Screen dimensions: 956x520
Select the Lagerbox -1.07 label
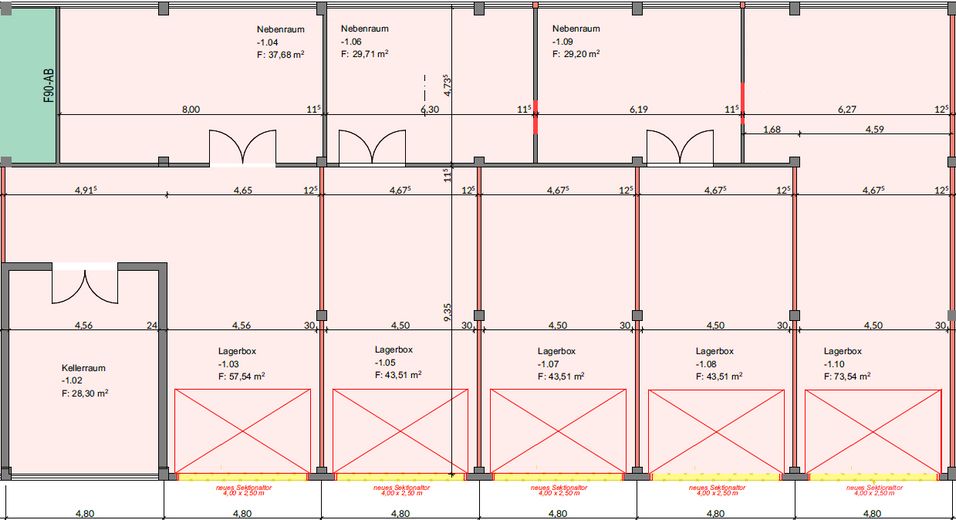click(561, 363)
